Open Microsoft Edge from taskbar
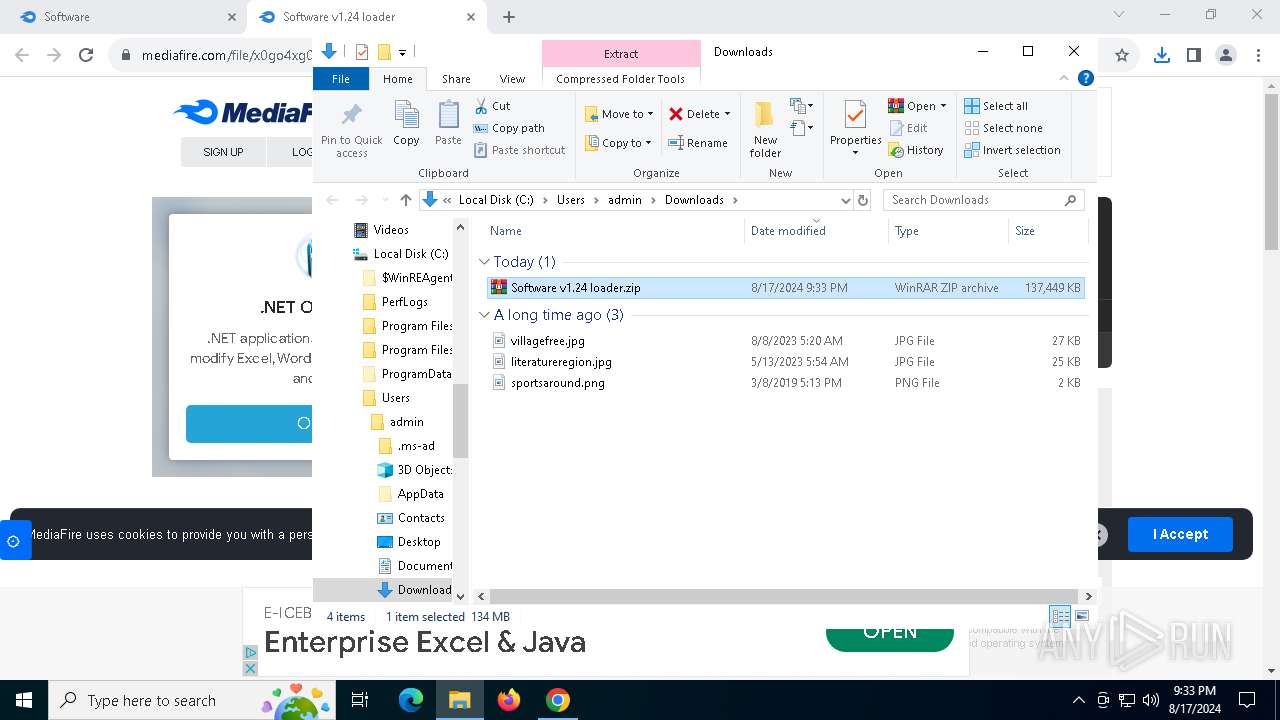Image resolution: width=1280 pixels, height=720 pixels. pyautogui.click(x=411, y=700)
